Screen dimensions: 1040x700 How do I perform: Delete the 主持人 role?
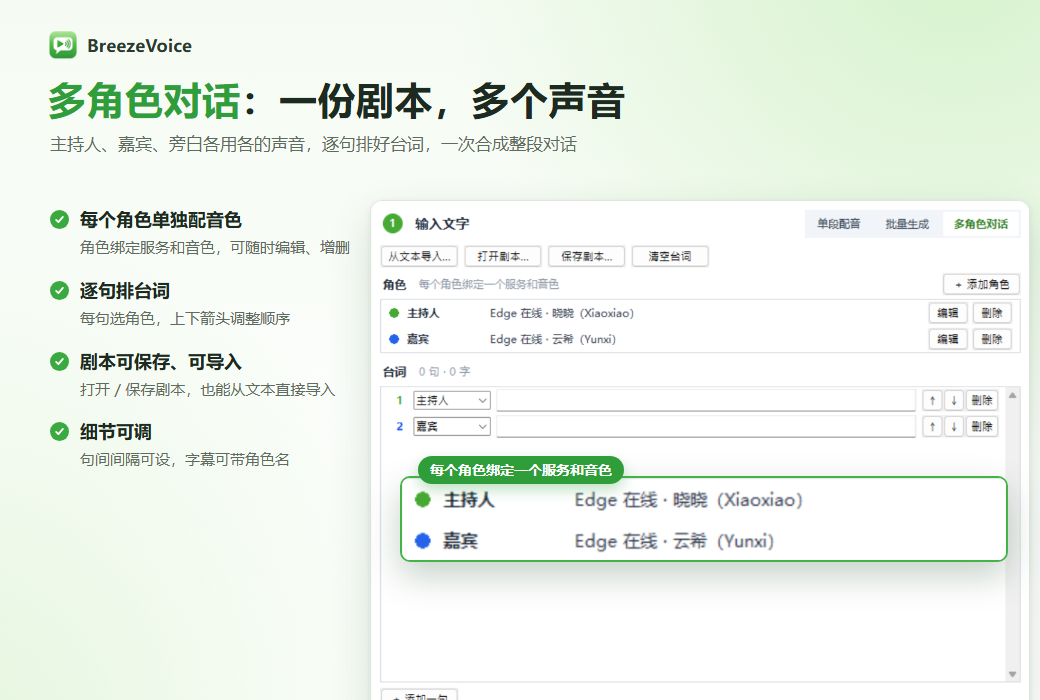tap(992, 313)
